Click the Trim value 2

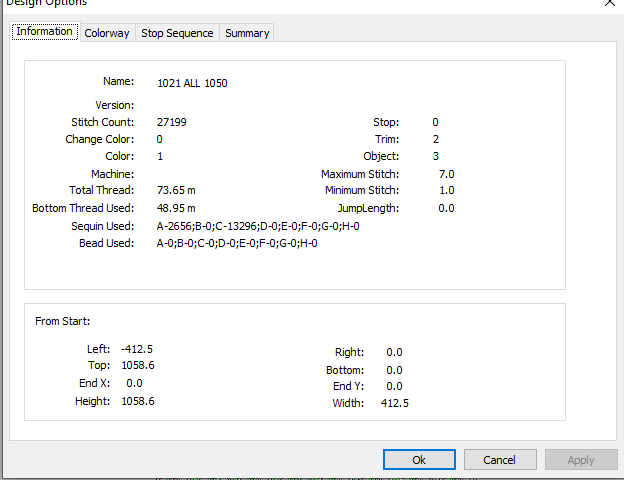tap(436, 139)
